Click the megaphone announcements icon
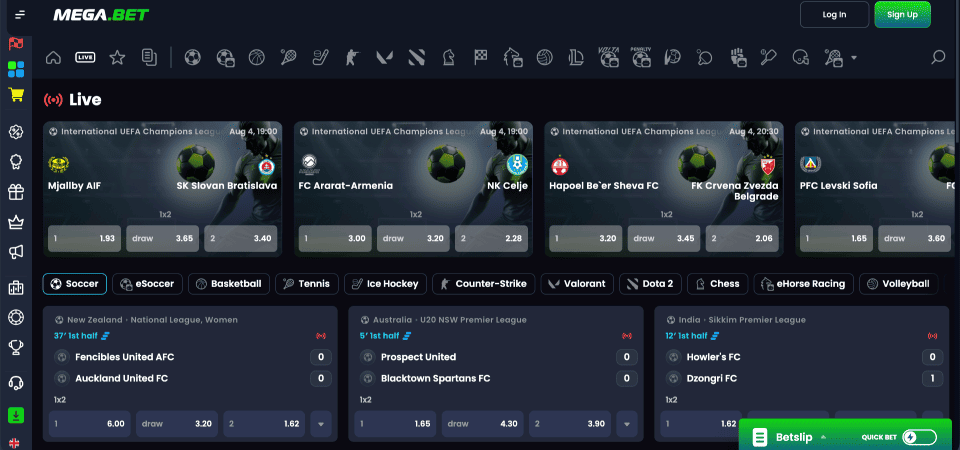This screenshot has height=450, width=960. pyautogui.click(x=16, y=252)
